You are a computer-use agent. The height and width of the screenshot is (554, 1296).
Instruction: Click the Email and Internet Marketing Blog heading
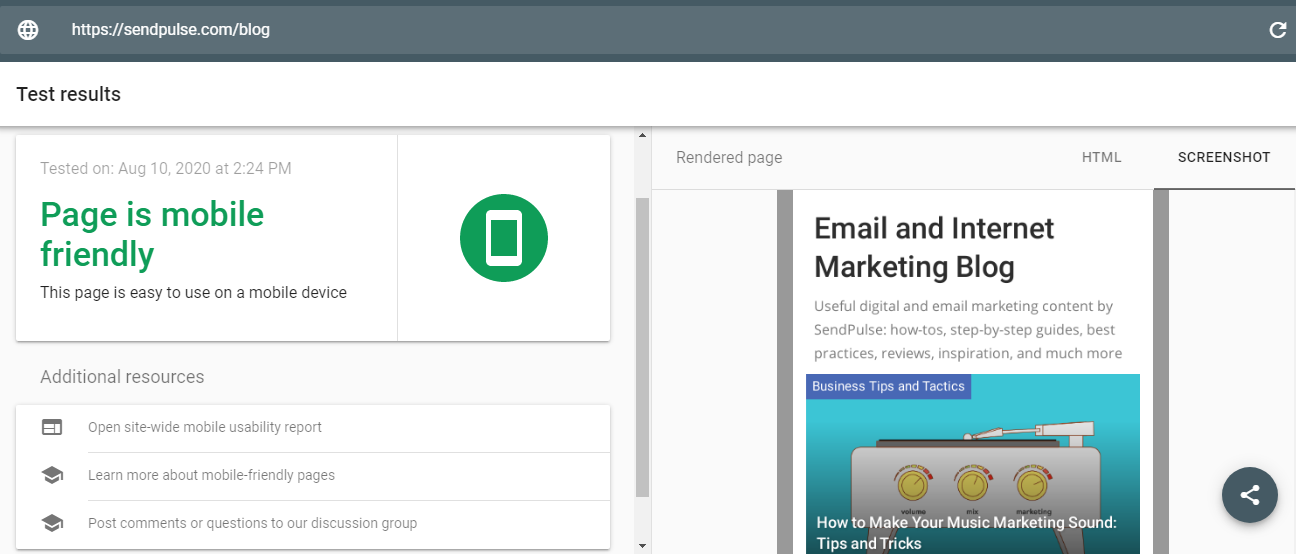point(934,247)
